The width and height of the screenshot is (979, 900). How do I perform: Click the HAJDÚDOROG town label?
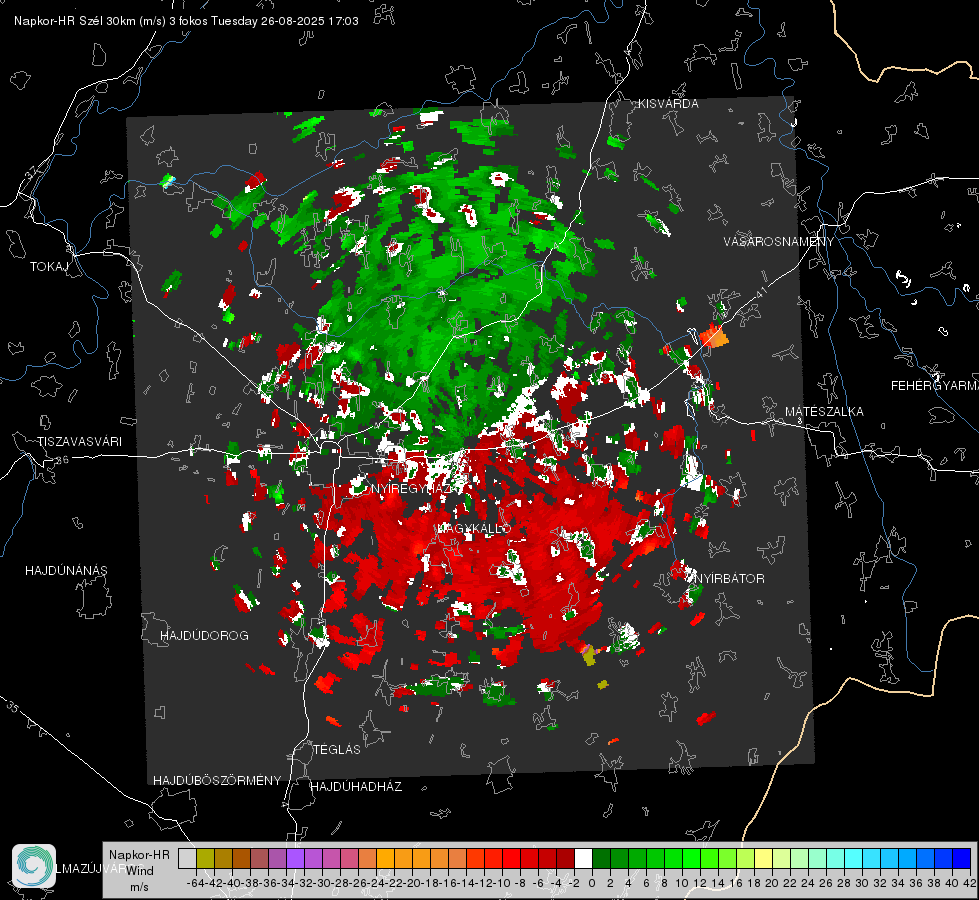point(204,635)
